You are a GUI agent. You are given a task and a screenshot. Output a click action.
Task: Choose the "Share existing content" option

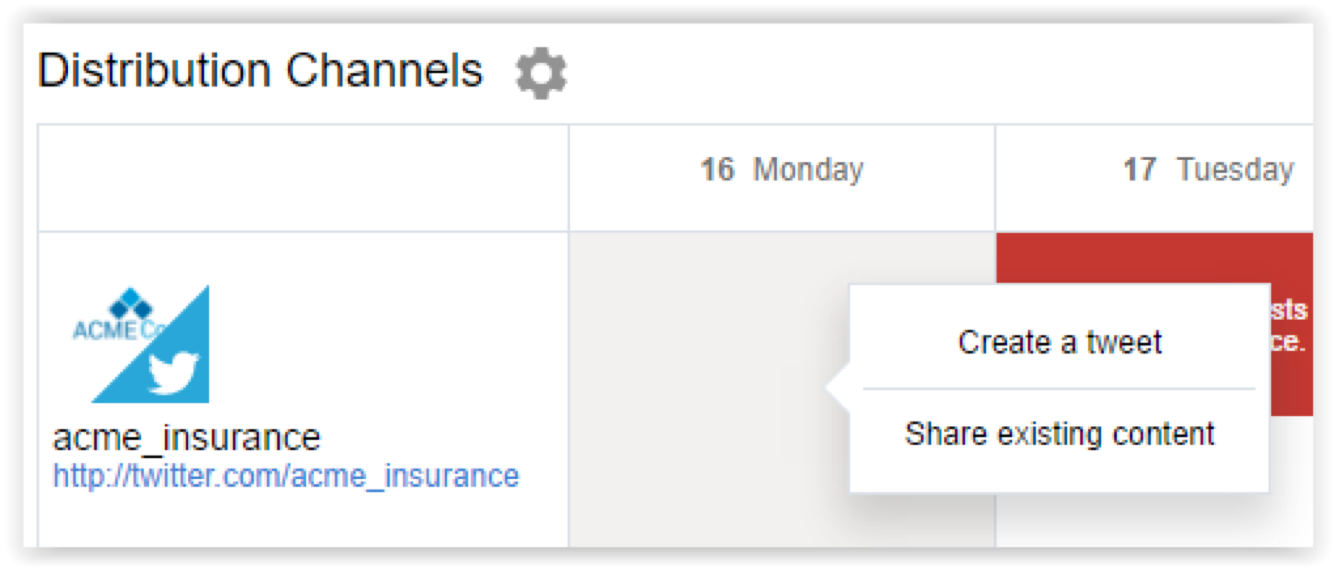1059,434
